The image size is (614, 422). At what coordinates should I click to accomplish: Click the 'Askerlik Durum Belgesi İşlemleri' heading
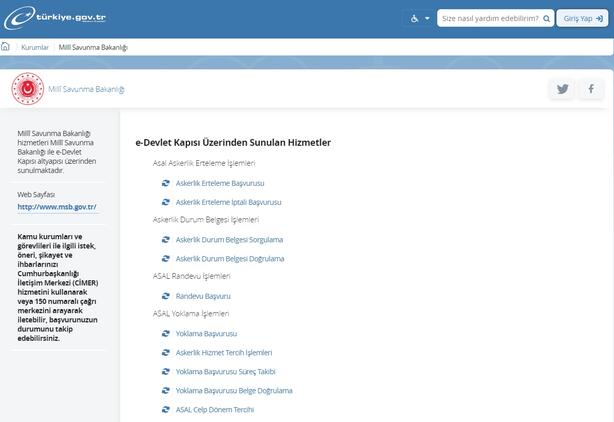pos(206,220)
